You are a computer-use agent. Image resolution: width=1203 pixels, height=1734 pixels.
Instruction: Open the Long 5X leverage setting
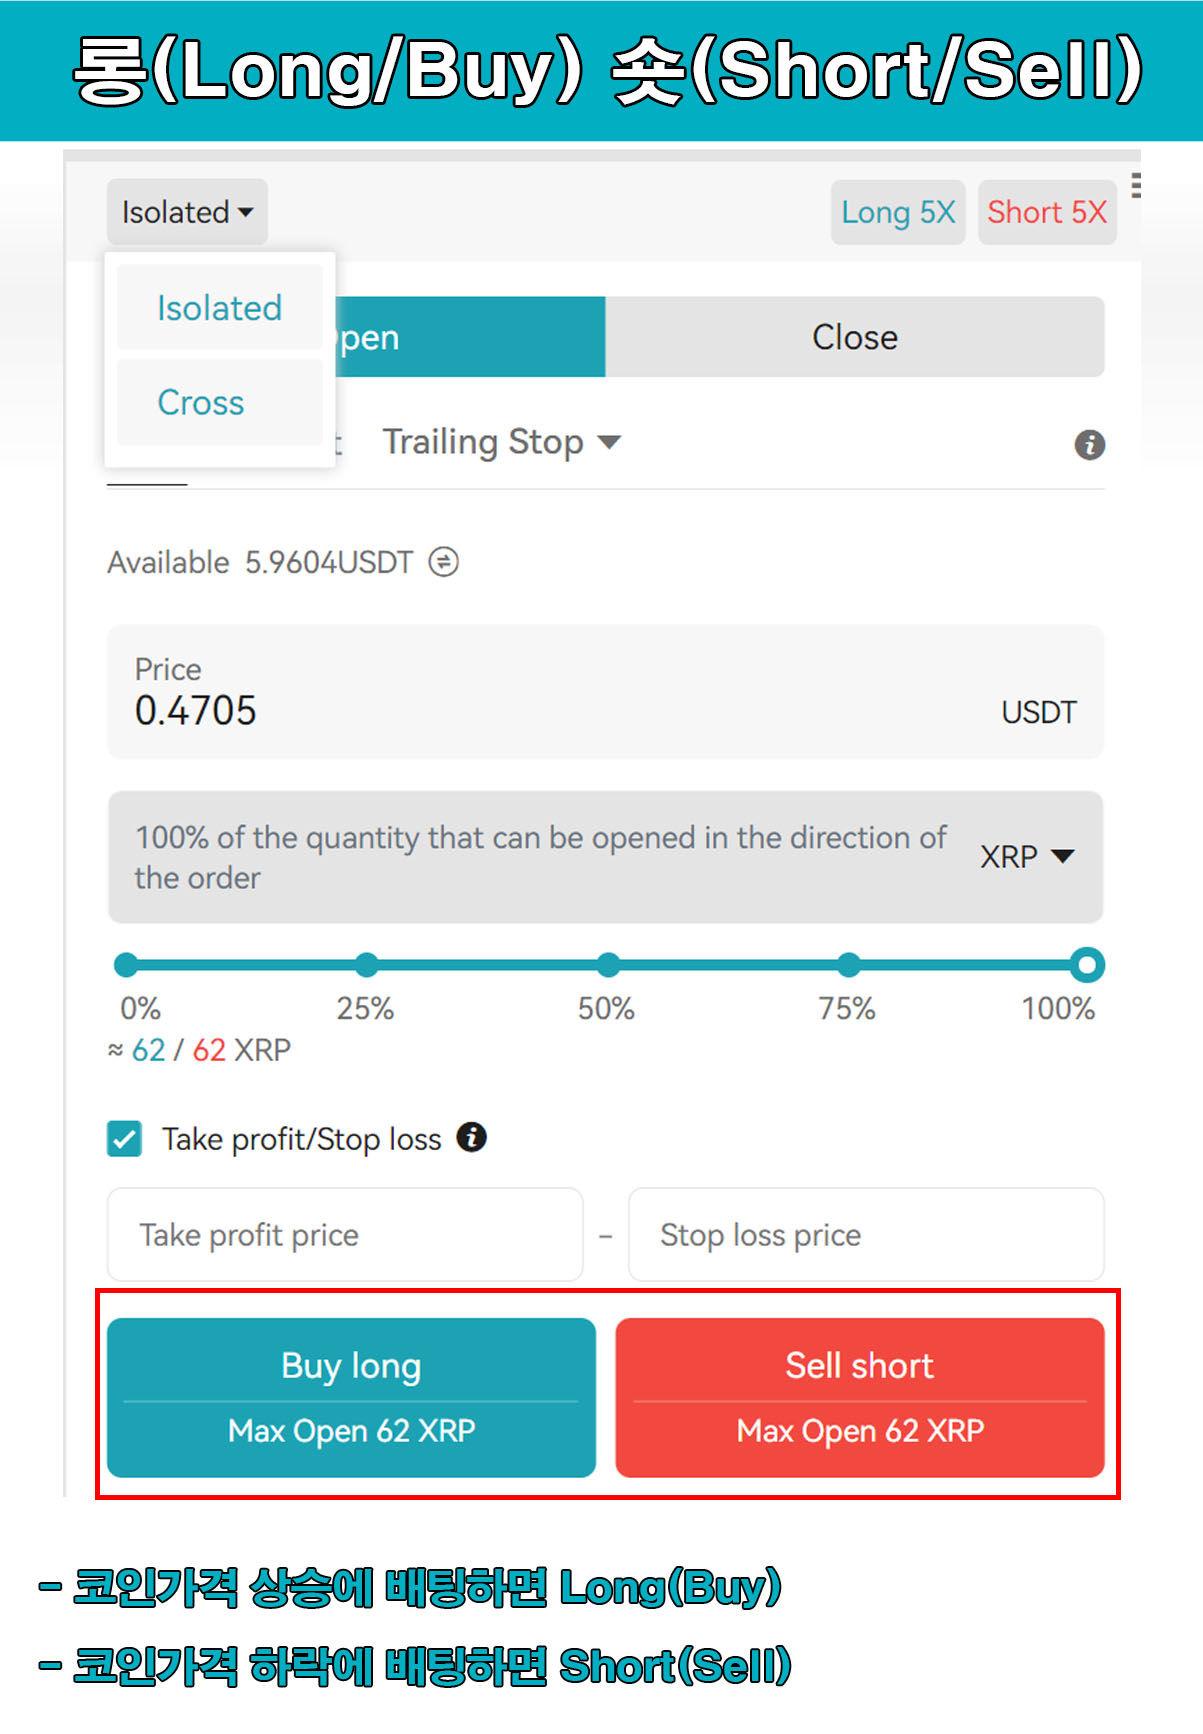pos(897,212)
